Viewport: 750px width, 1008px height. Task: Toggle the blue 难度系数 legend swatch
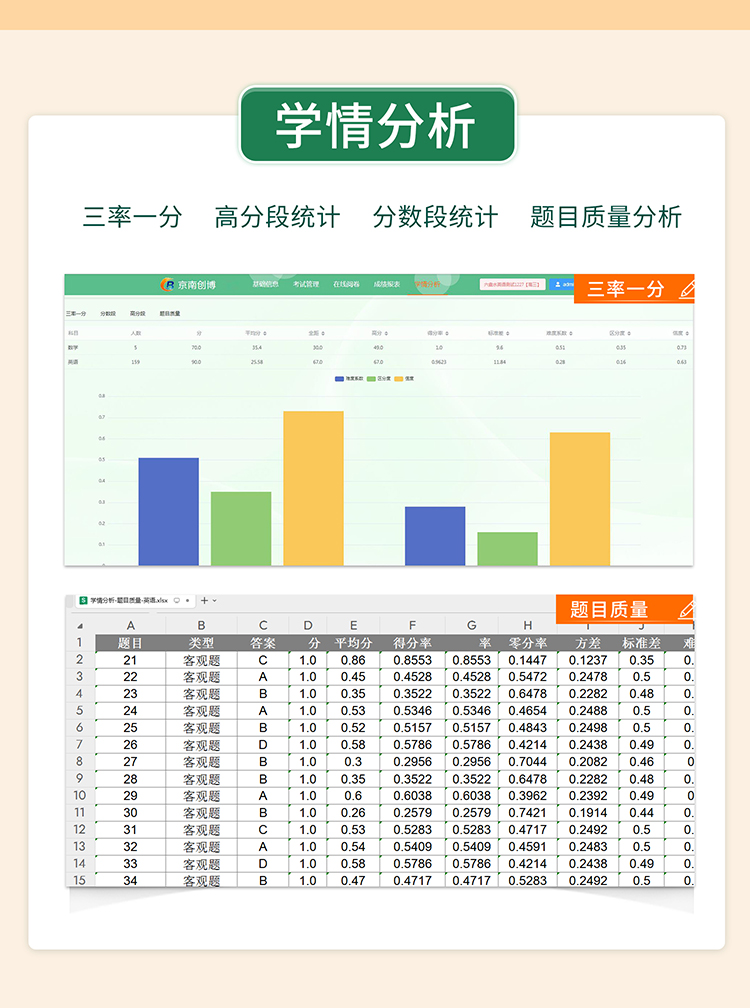(339, 379)
